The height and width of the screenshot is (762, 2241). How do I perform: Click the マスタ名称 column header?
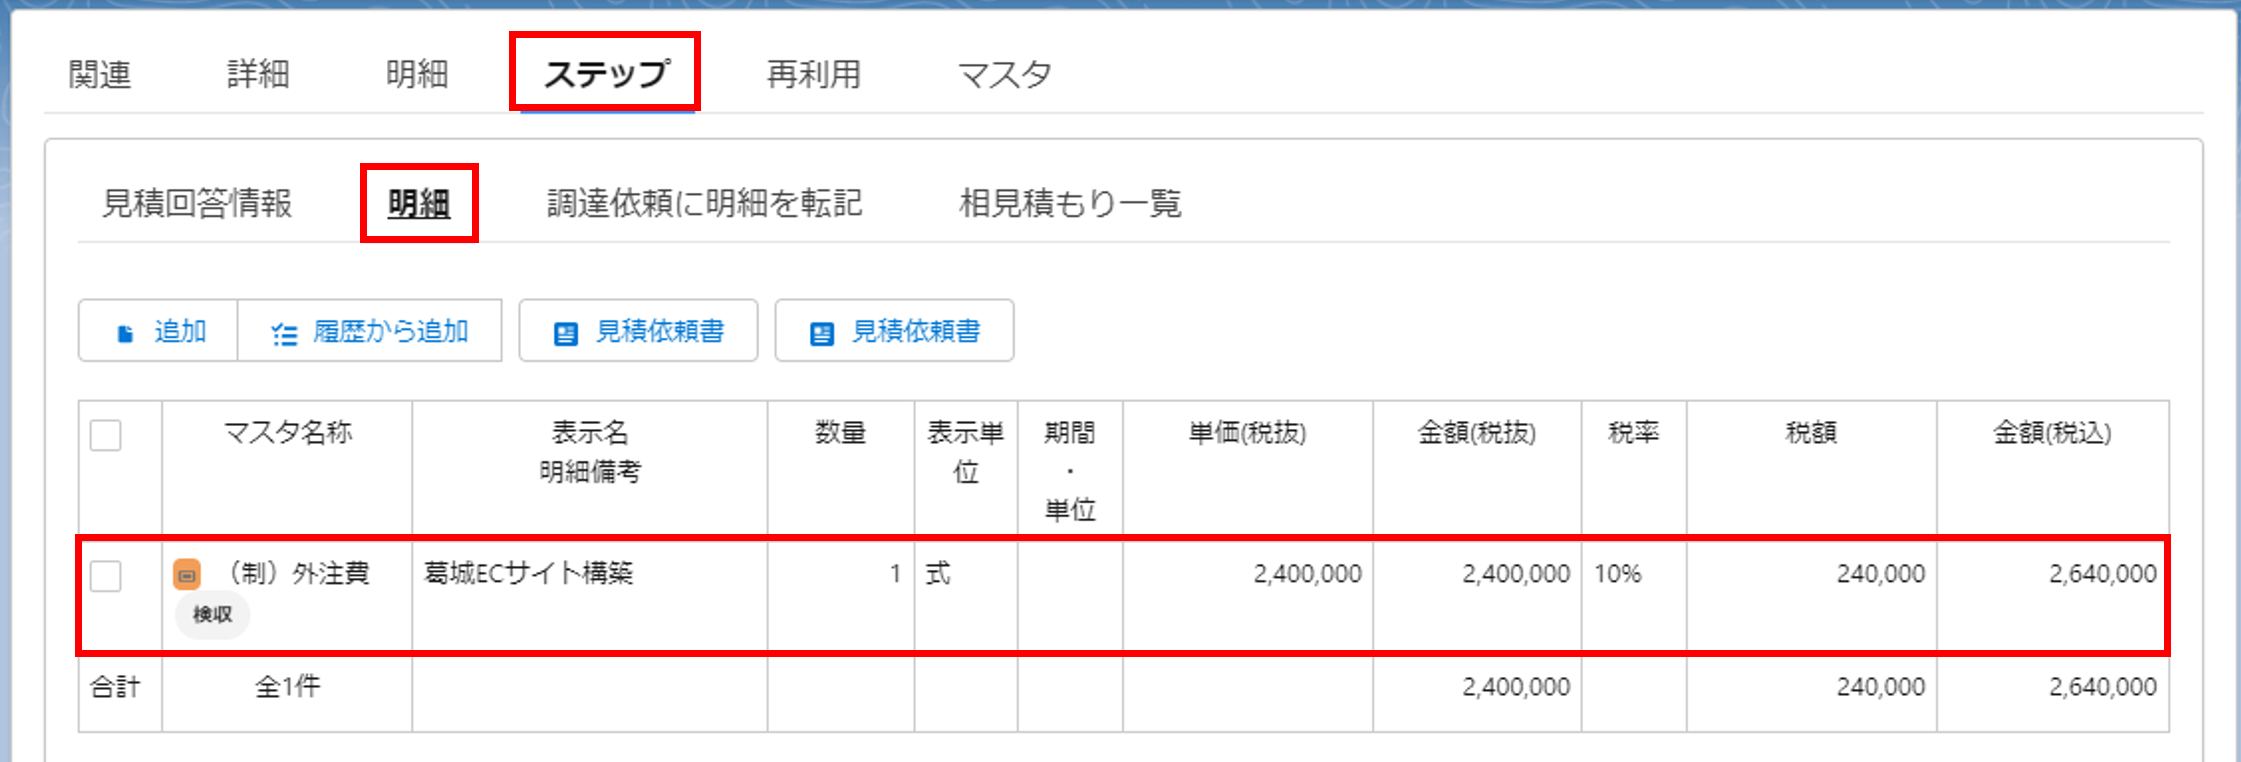point(287,433)
